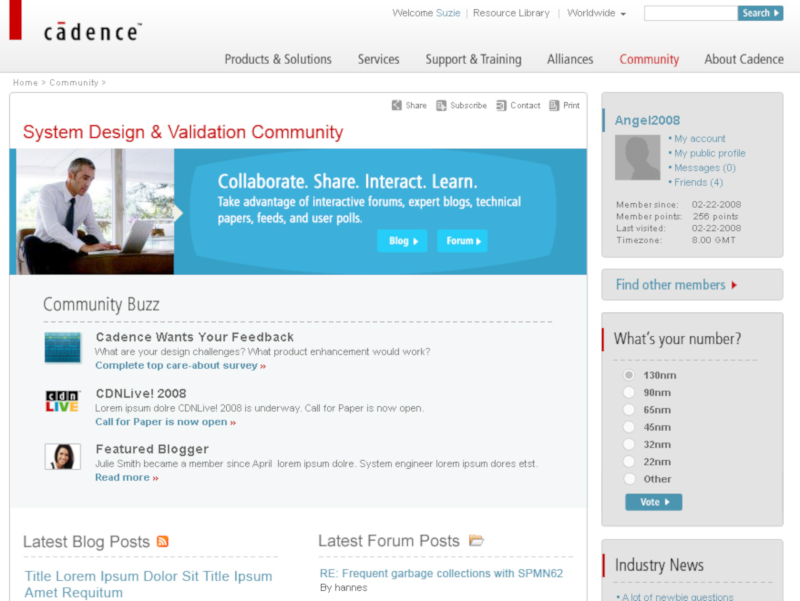The image size is (800, 601).
Task: Click the folder icon beside Latest Forum Posts
Action: (x=476, y=541)
